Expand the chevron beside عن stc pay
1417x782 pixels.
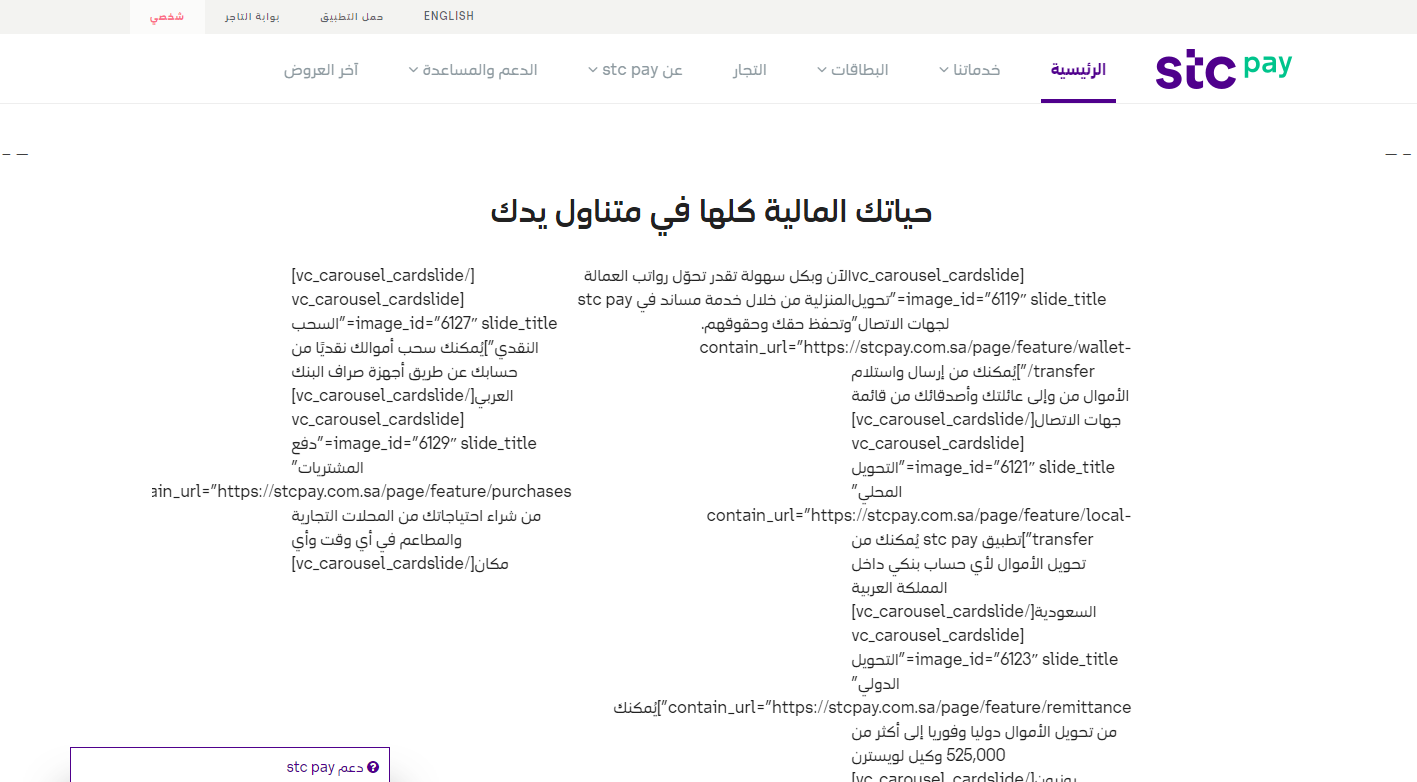(x=593, y=70)
